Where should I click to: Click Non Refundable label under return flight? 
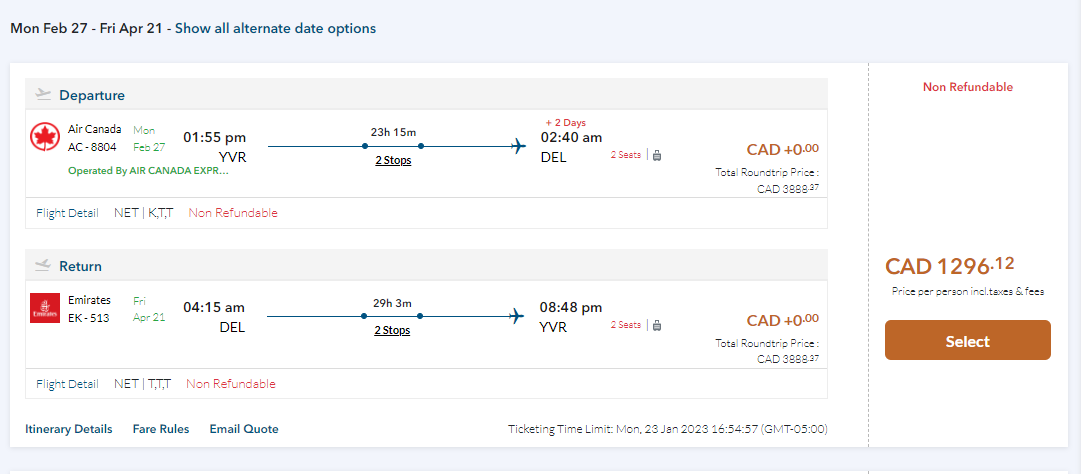(x=231, y=384)
